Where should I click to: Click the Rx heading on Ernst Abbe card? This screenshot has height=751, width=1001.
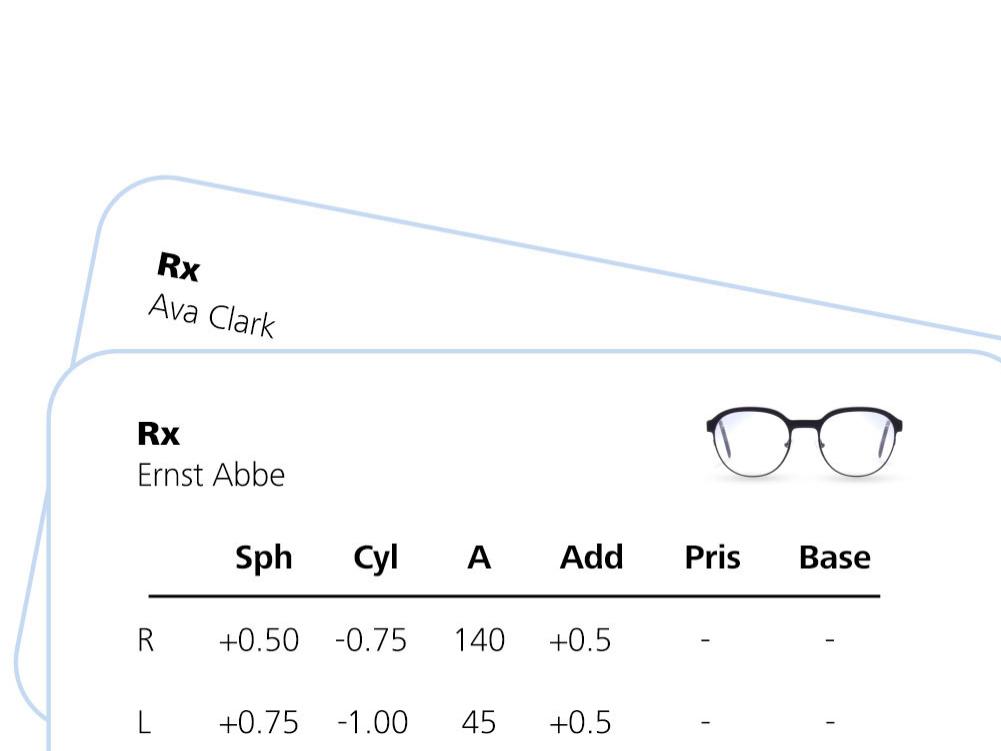(158, 434)
